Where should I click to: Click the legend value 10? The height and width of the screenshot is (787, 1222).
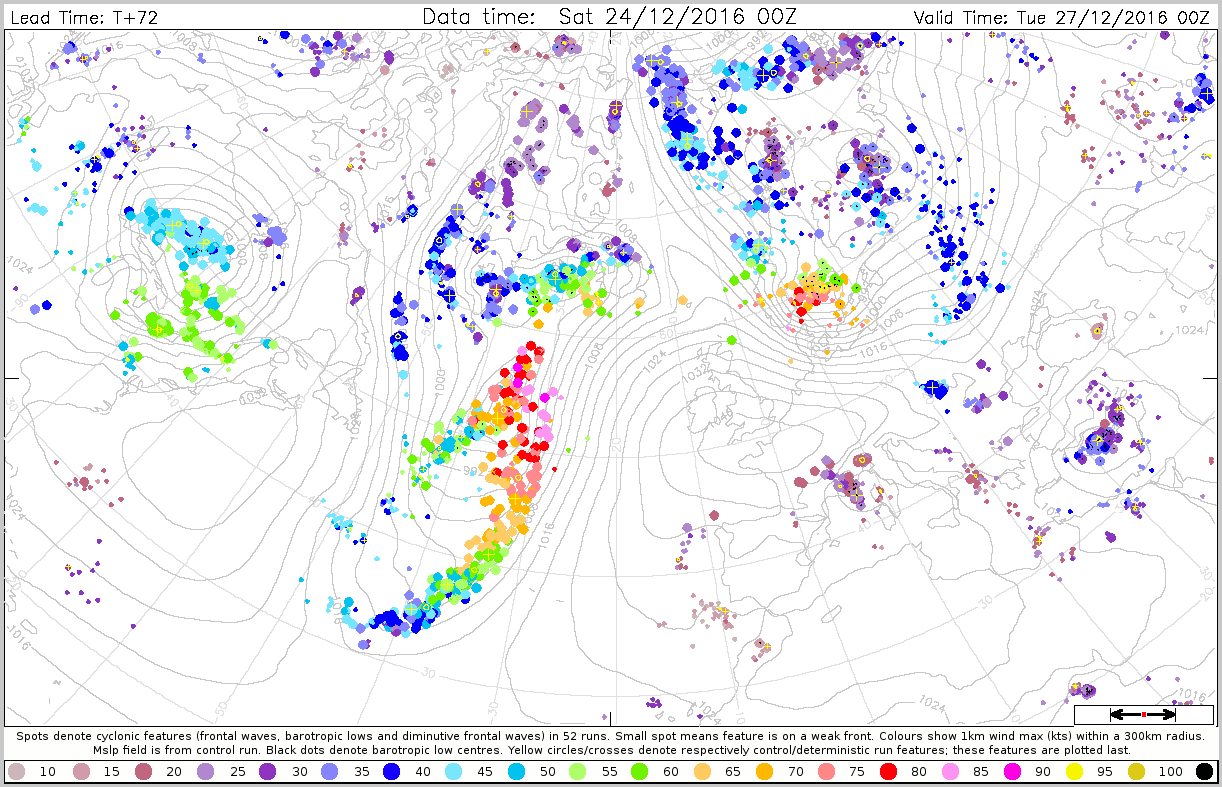(48, 772)
